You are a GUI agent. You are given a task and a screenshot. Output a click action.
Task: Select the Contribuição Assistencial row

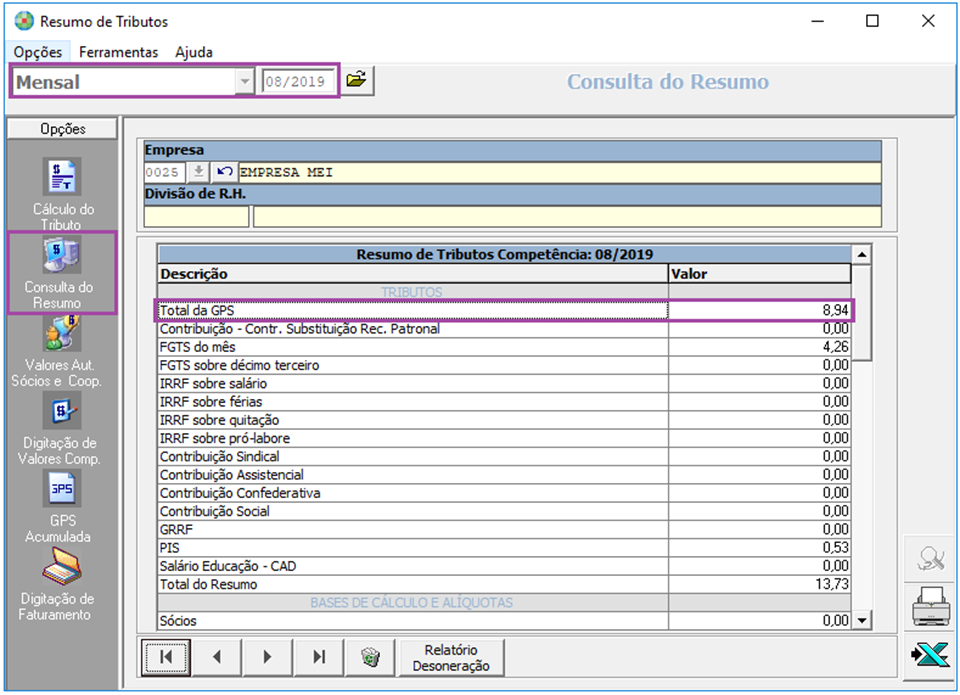point(504,475)
